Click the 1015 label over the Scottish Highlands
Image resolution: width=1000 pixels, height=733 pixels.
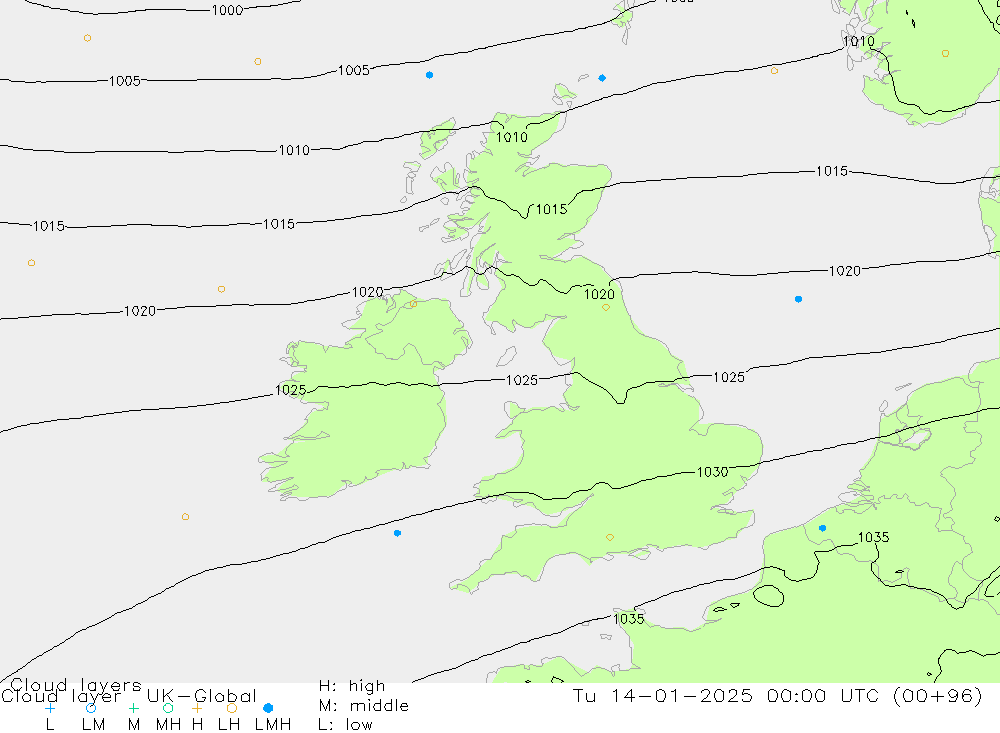pyautogui.click(x=551, y=209)
